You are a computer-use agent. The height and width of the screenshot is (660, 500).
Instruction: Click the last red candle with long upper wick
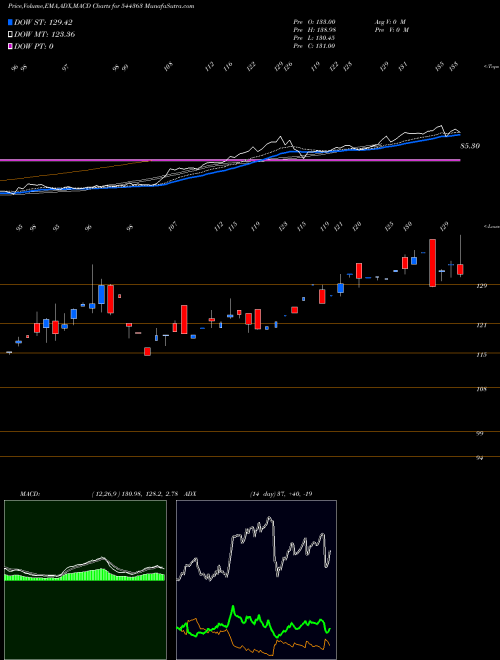point(460,269)
